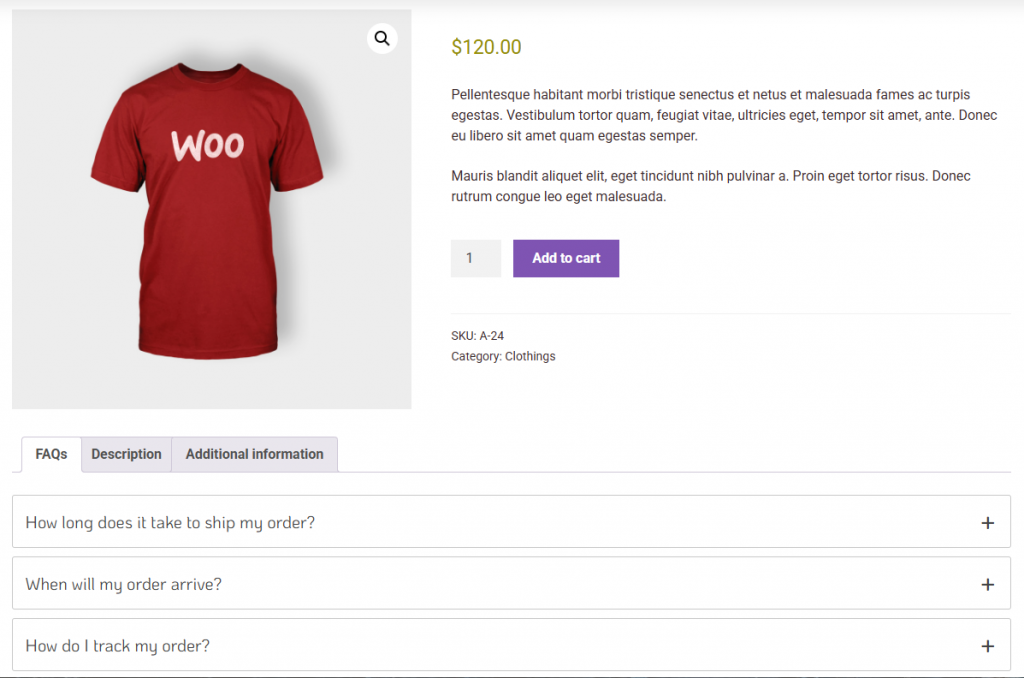Follow the Clothings category link

[530, 356]
